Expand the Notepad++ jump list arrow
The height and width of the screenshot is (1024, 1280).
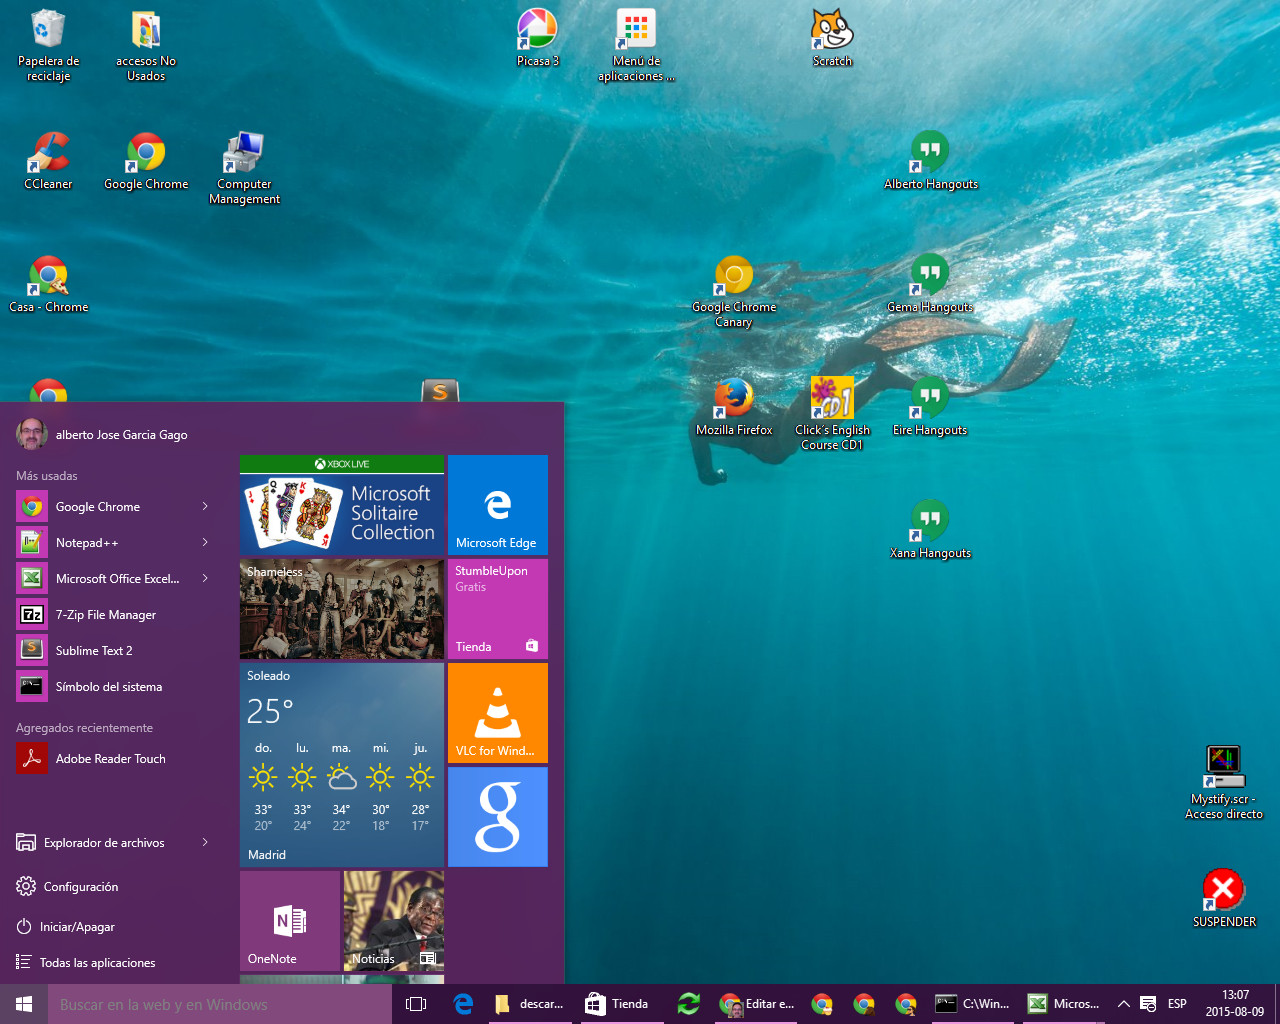pos(205,543)
